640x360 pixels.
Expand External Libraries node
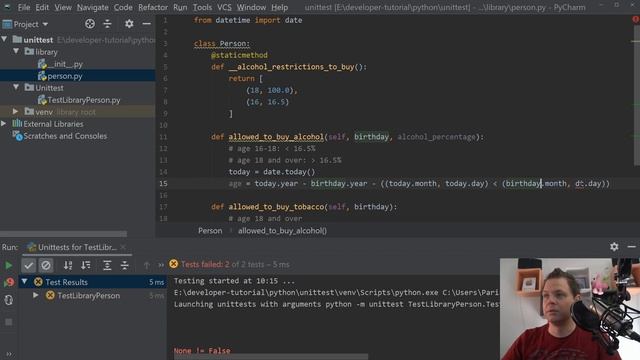point(4,123)
